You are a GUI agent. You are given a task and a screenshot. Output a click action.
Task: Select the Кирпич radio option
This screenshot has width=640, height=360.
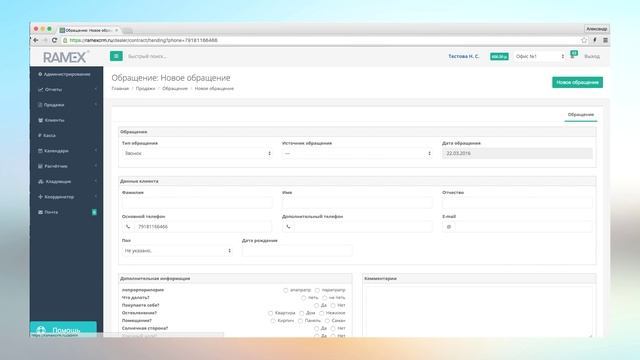click(x=273, y=321)
